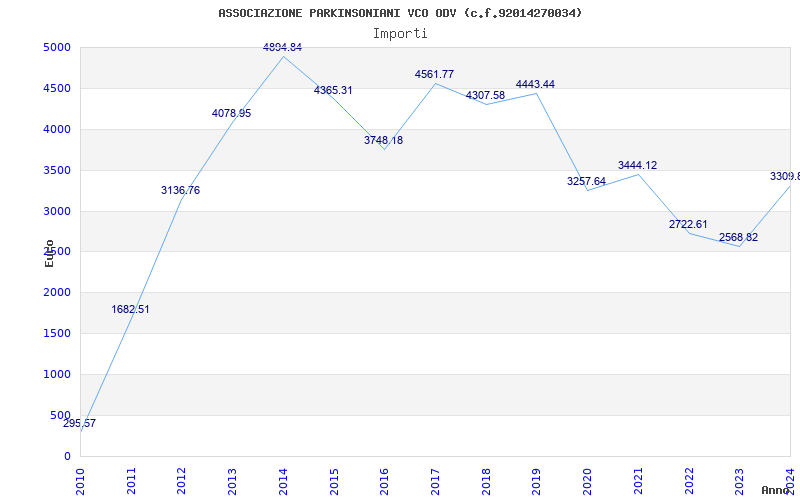Click the 0 y-axis tick label
Image resolution: width=800 pixels, height=500 pixels.
(67, 457)
